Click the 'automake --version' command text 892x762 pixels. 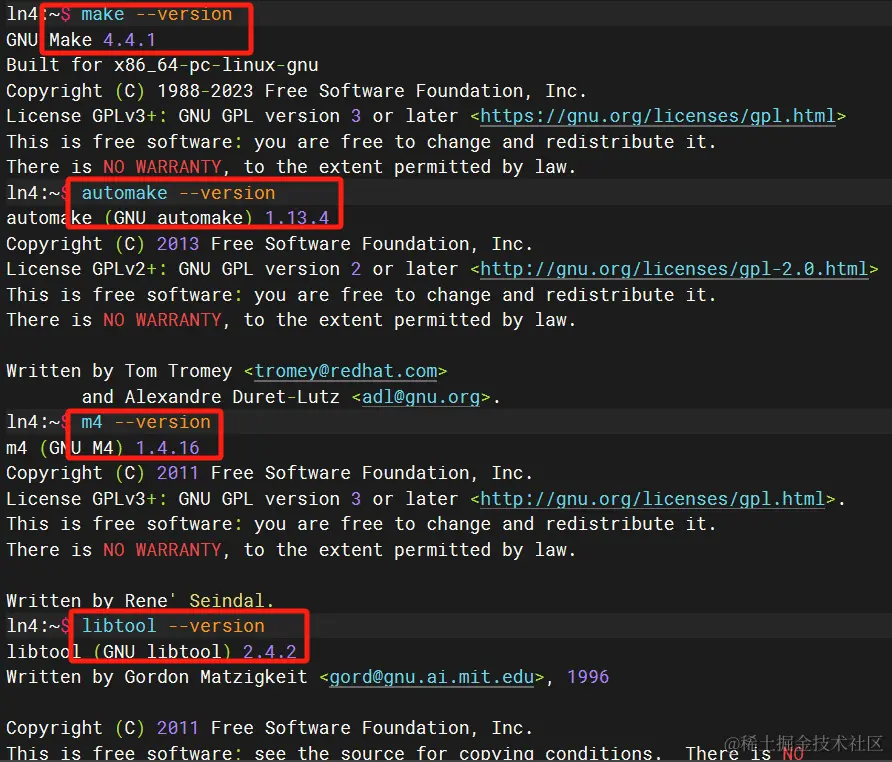click(x=178, y=193)
